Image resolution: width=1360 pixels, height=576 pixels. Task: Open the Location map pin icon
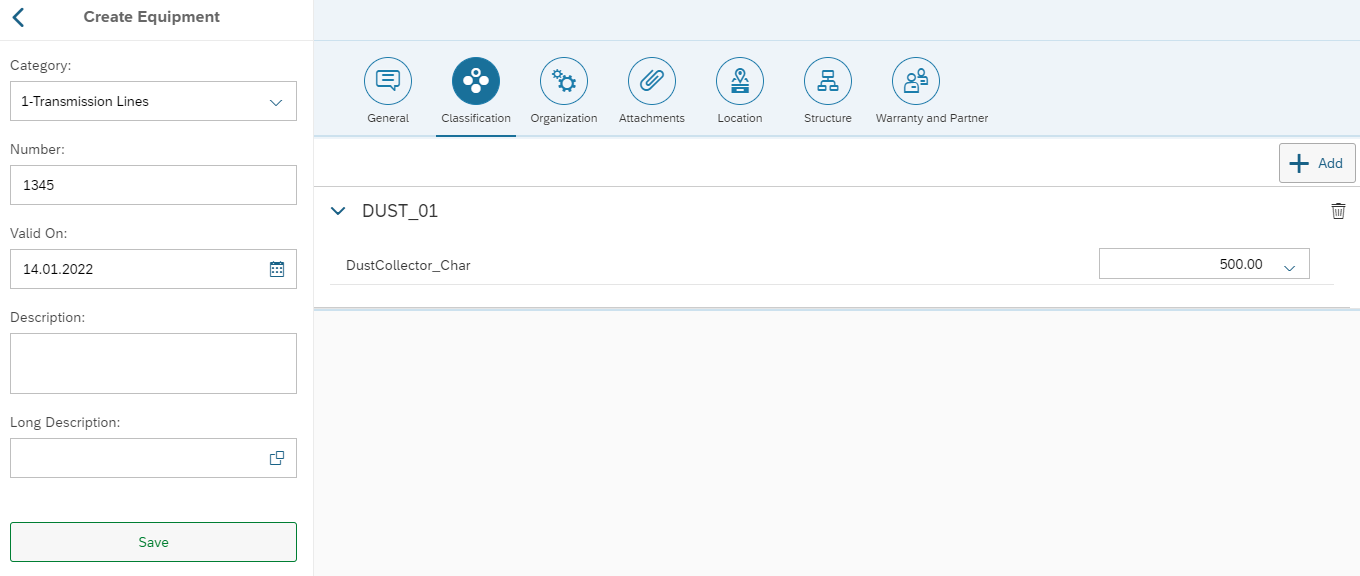tap(740, 81)
